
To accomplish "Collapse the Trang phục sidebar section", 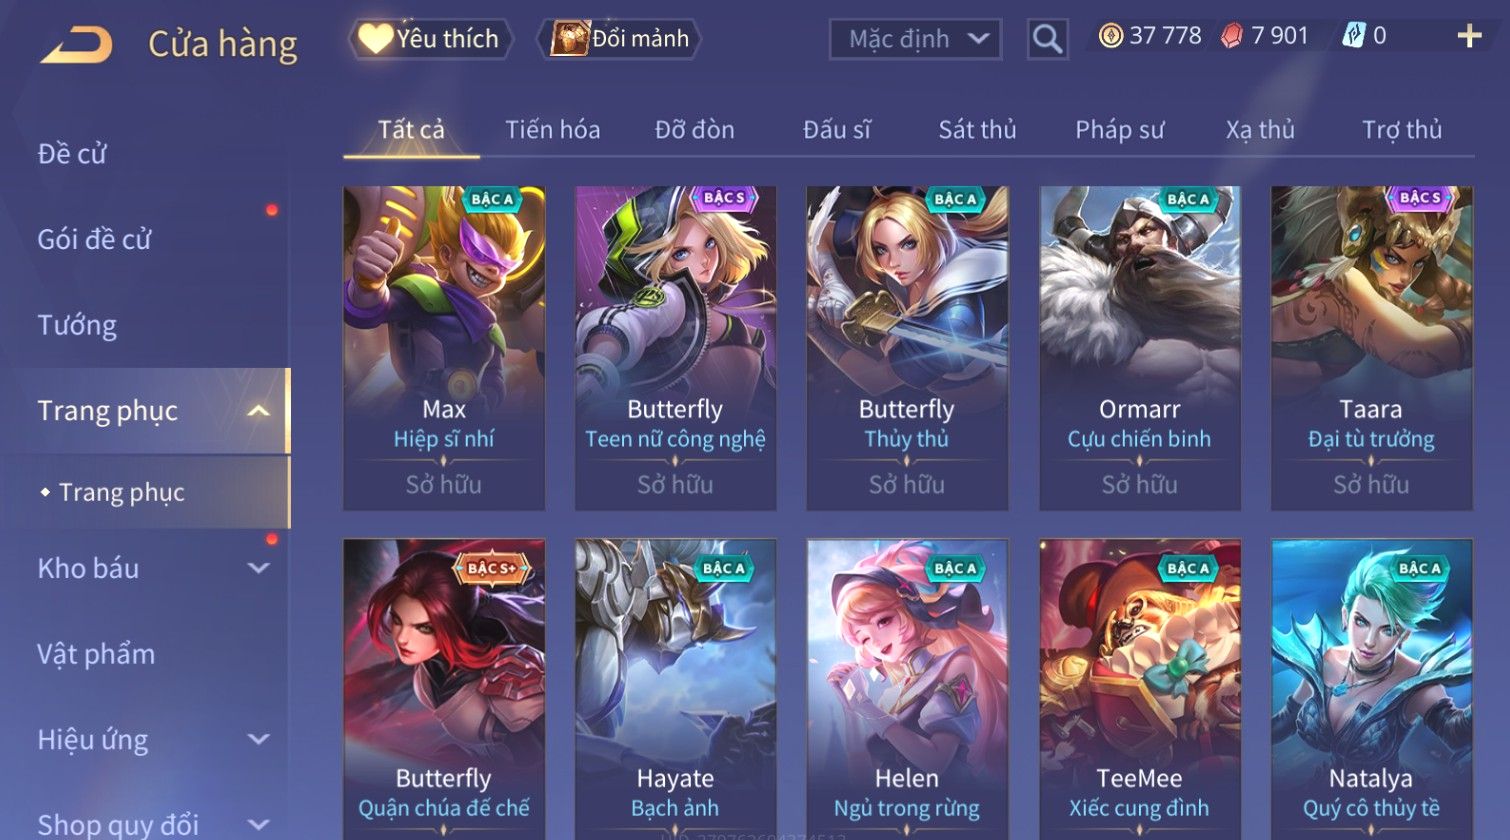I will [258, 411].
